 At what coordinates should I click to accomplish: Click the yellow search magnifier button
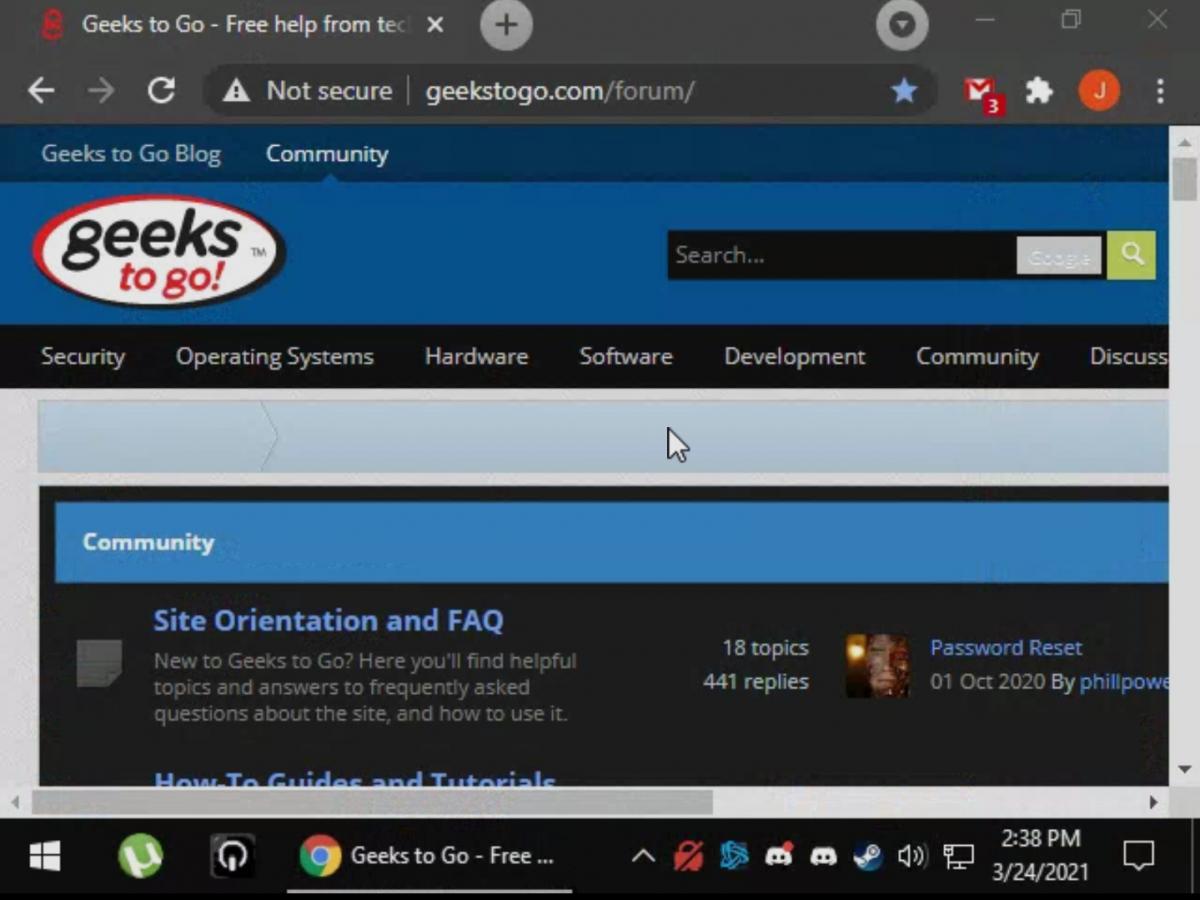pyautogui.click(x=1131, y=255)
